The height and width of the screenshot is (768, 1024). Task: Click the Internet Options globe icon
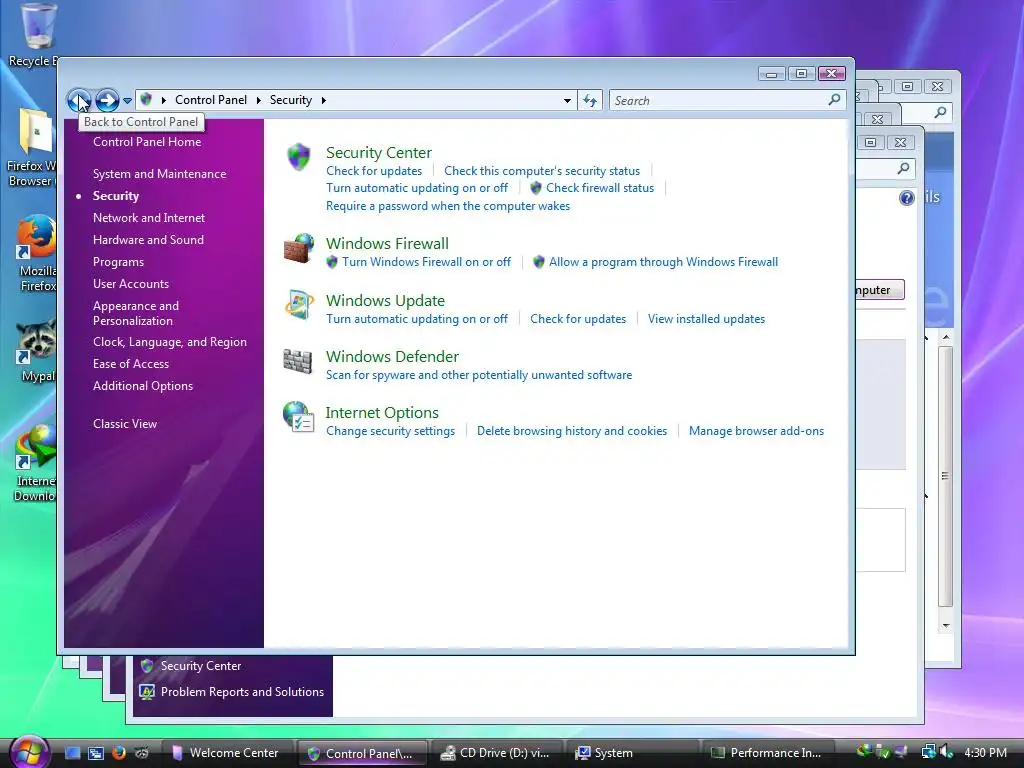point(298,417)
